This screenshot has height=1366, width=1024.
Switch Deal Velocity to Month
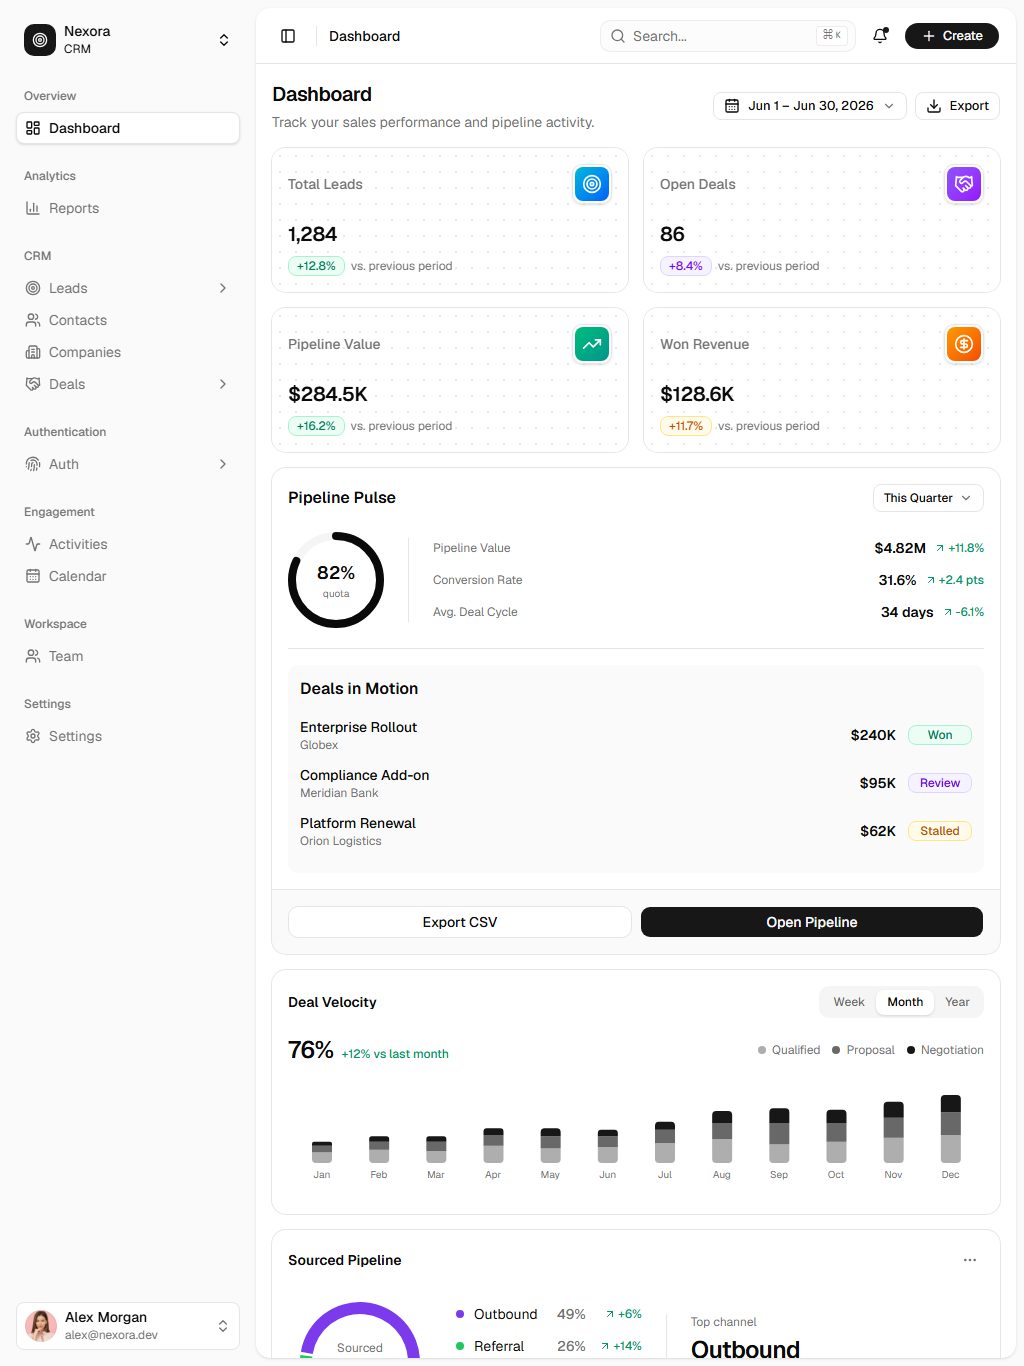(905, 1002)
